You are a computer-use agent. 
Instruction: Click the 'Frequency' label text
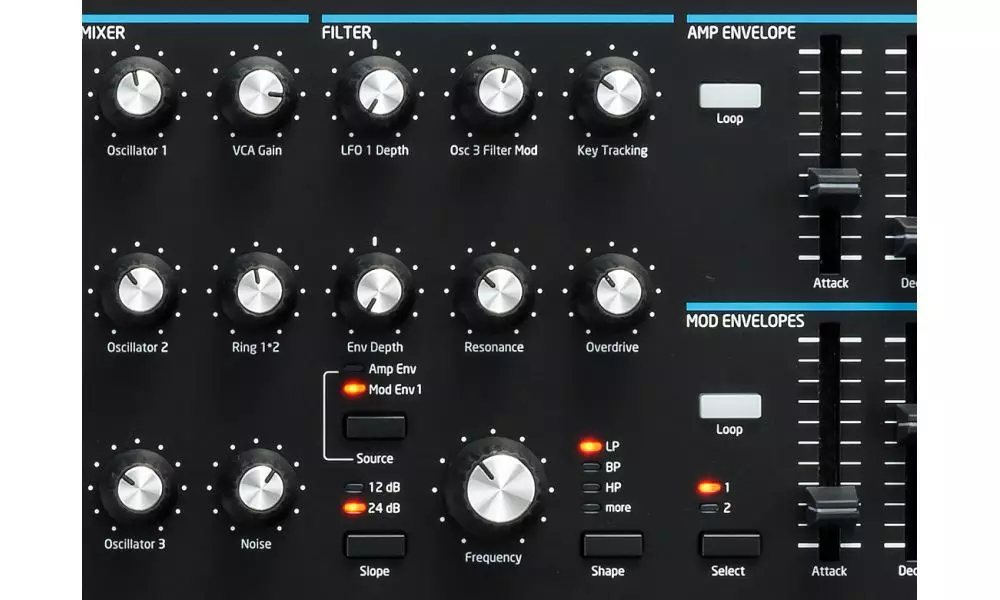tap(493, 557)
